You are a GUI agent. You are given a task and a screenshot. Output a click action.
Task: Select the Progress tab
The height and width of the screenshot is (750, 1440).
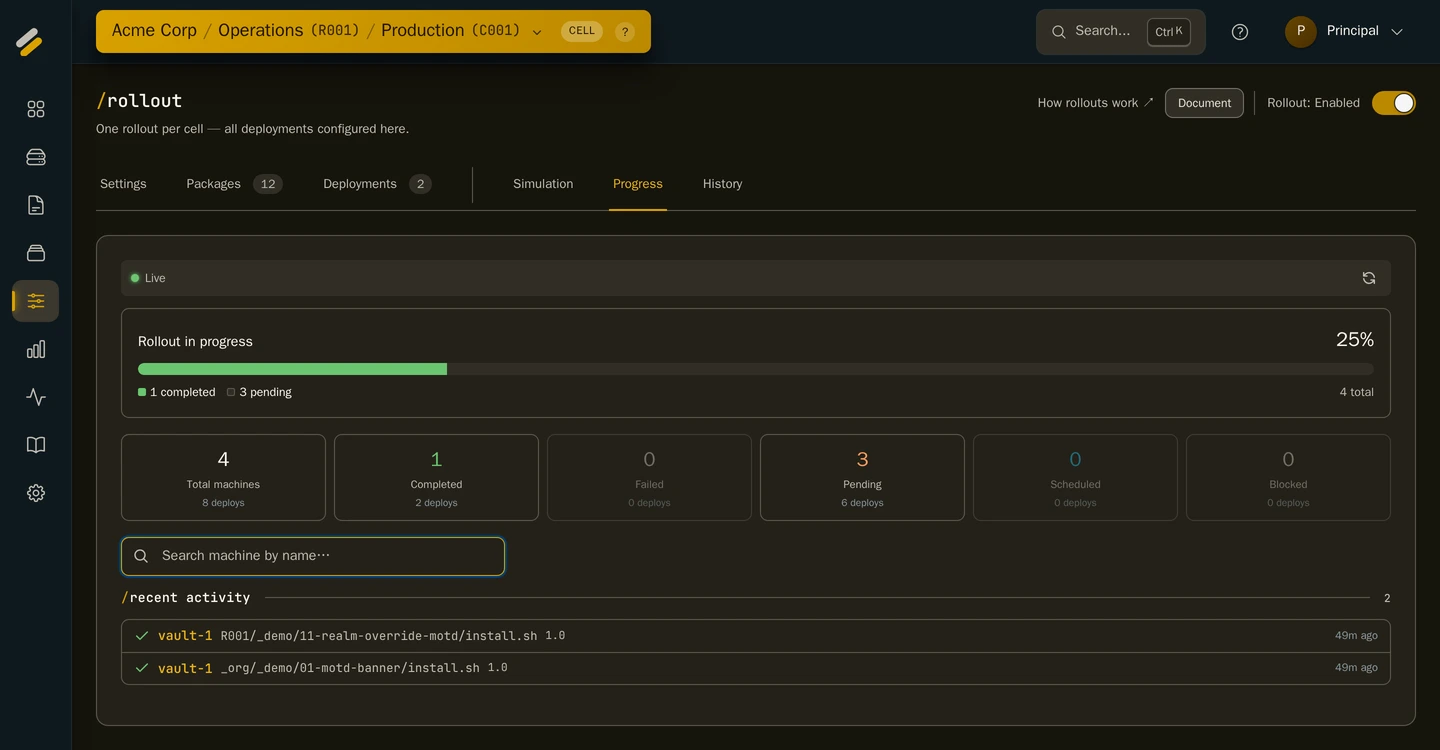click(x=638, y=184)
